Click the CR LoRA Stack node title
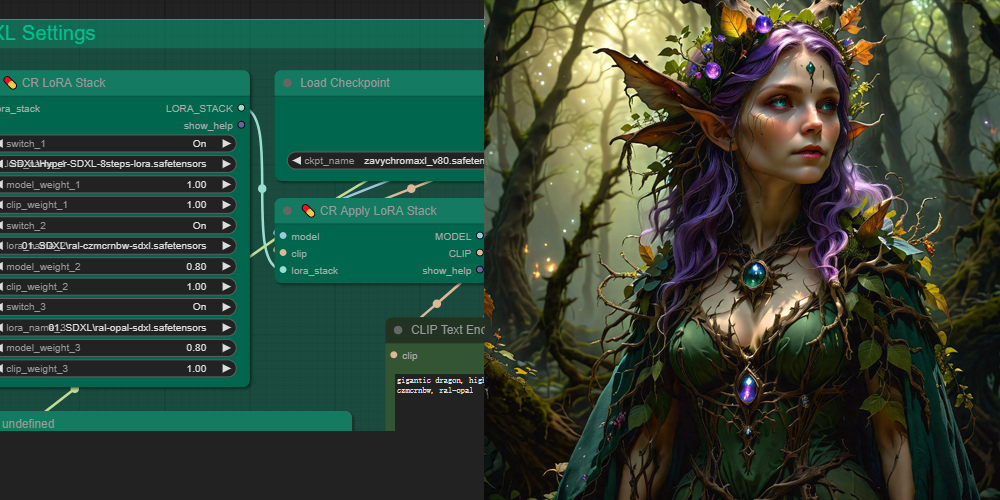The height and width of the screenshot is (500, 1000). 64,82
